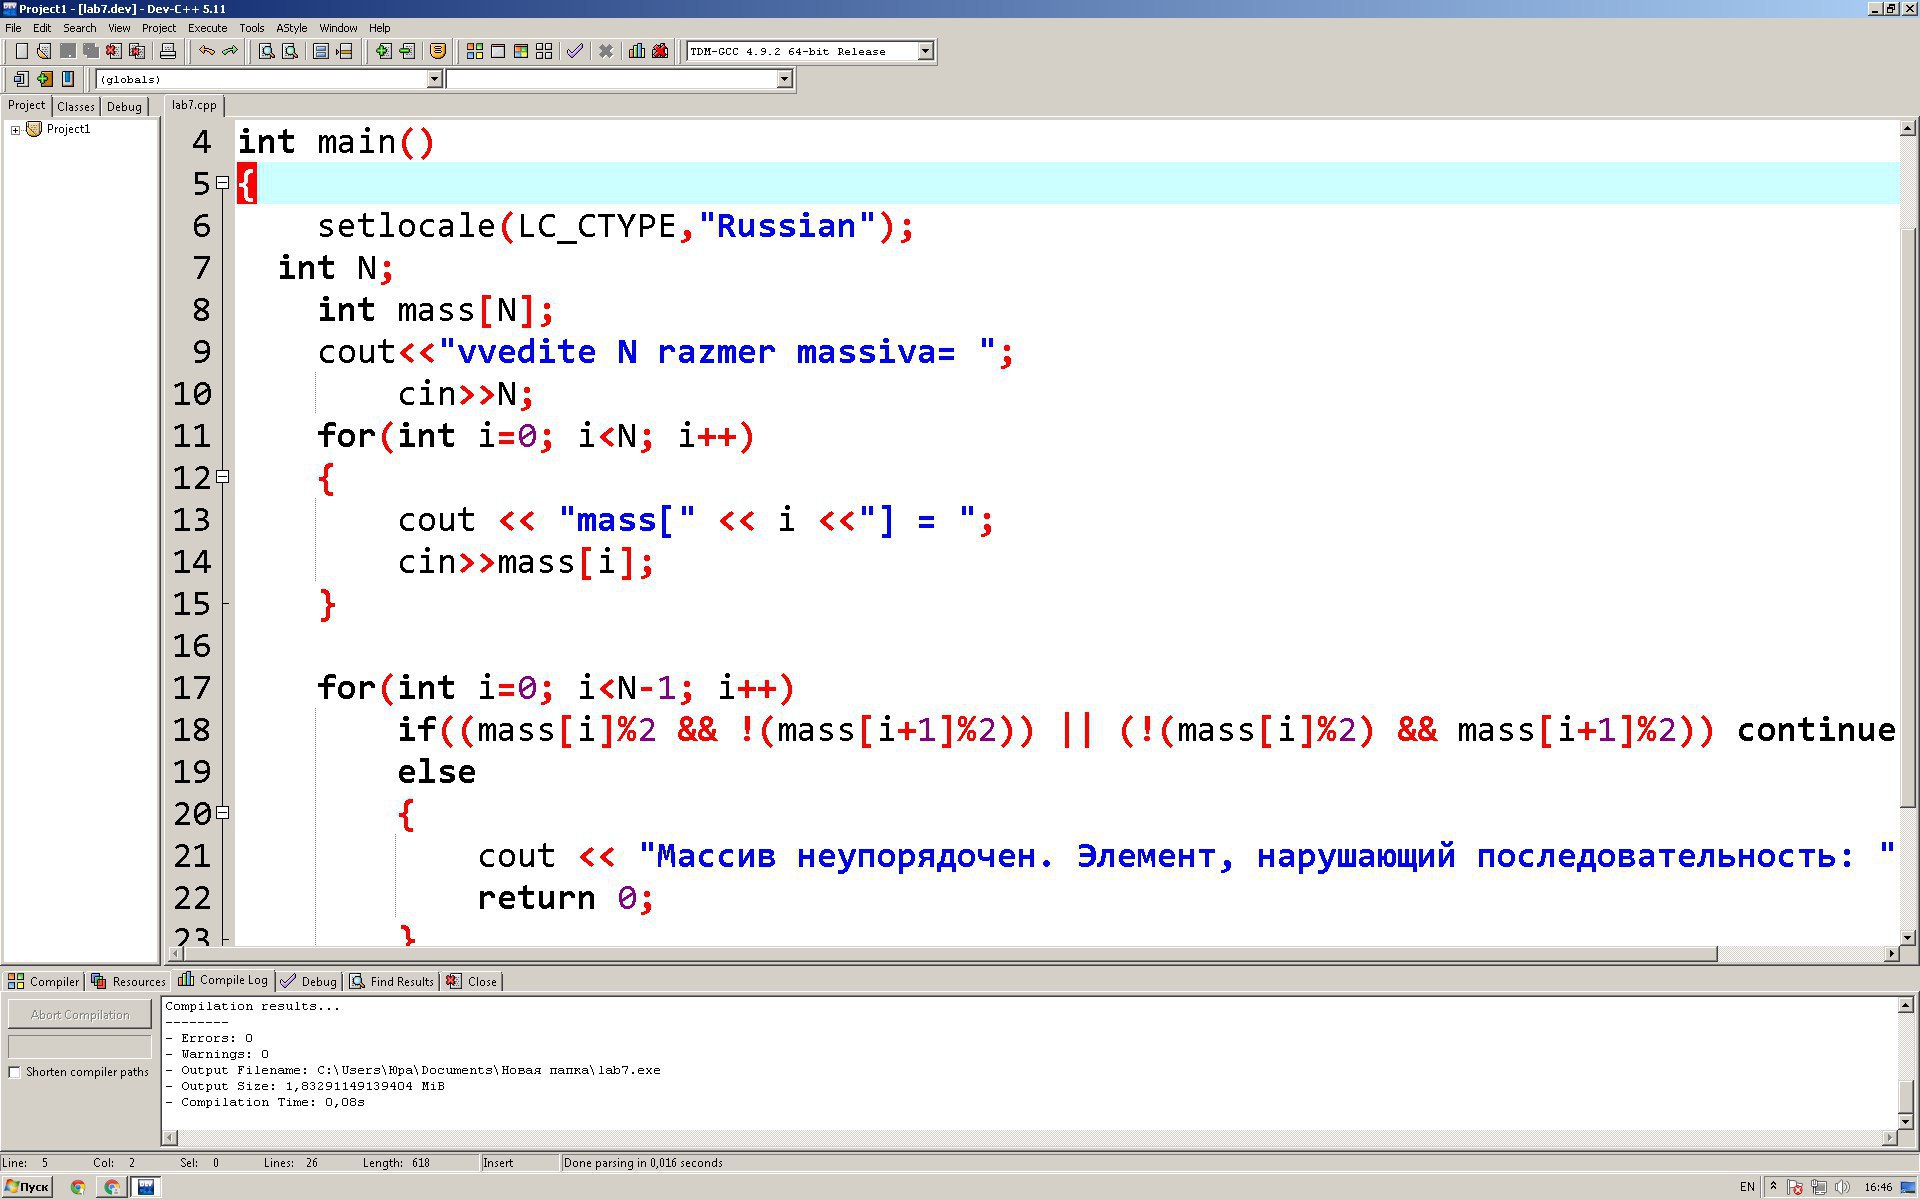Click the purple Syntax Check checkmark icon

coord(575,51)
